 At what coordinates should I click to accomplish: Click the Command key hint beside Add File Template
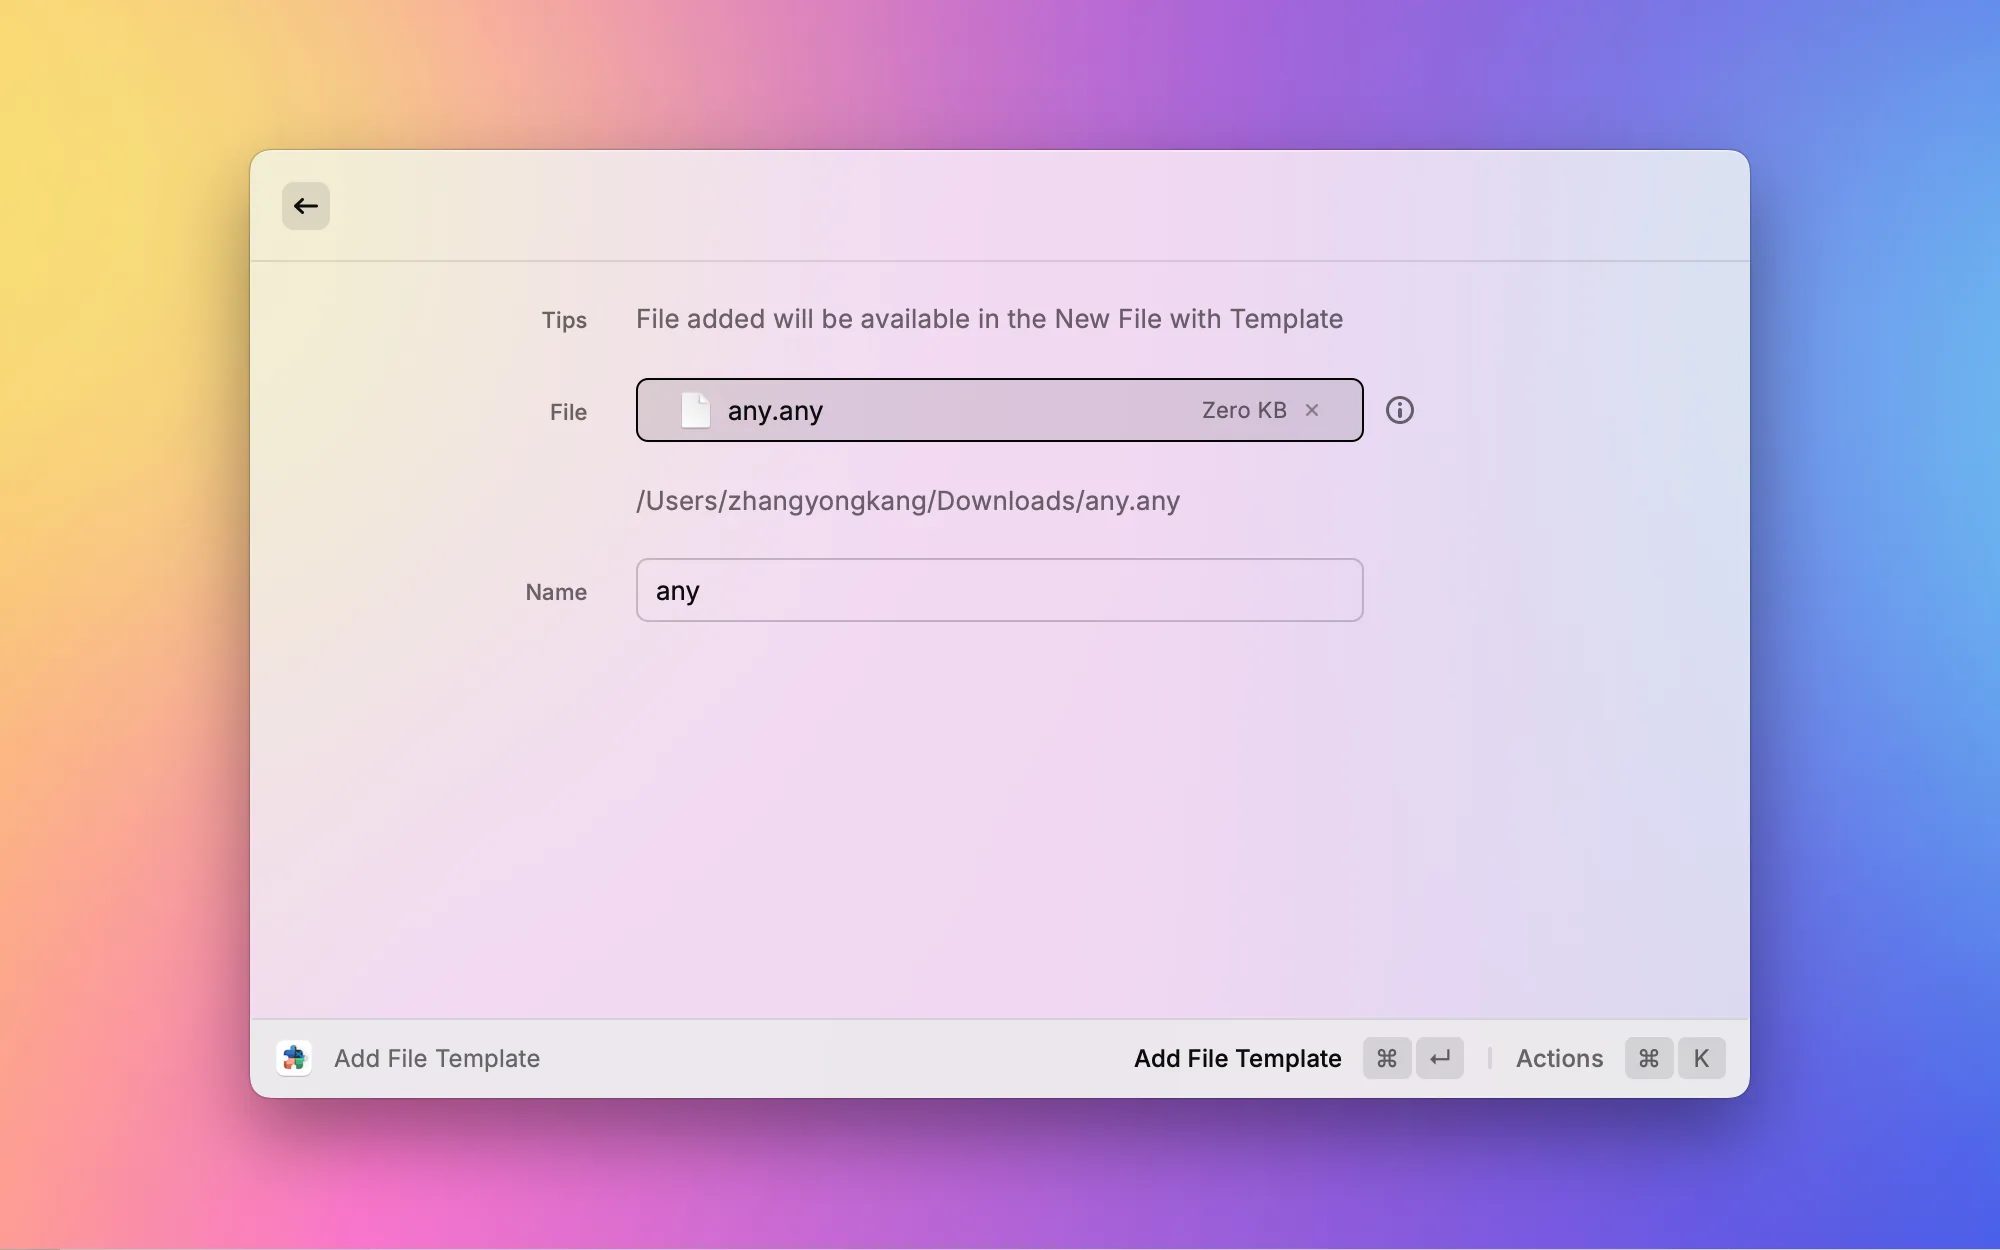pos(1387,1058)
